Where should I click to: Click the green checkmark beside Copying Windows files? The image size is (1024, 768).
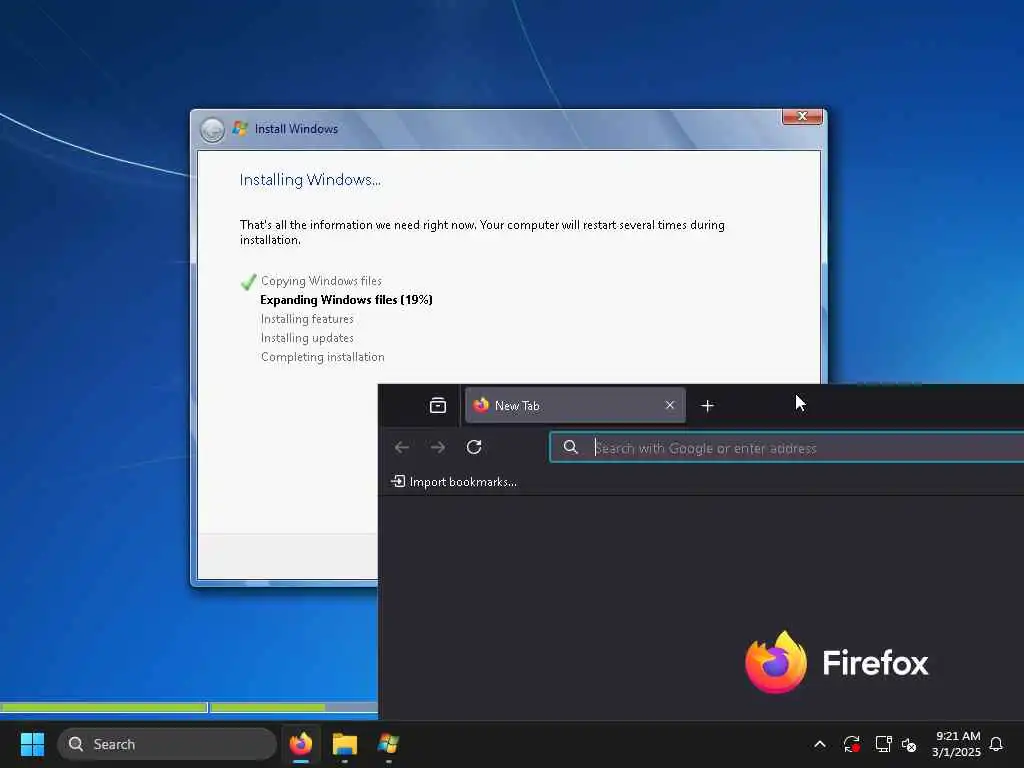(x=248, y=281)
